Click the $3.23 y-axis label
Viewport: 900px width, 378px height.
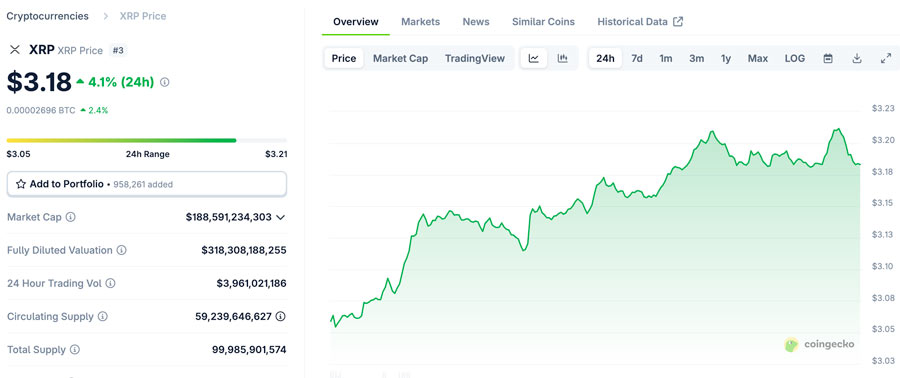pos(883,108)
